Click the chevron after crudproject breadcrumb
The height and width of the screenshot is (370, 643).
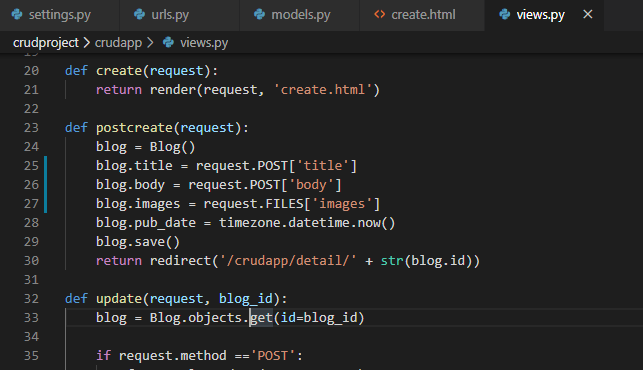click(x=87, y=43)
